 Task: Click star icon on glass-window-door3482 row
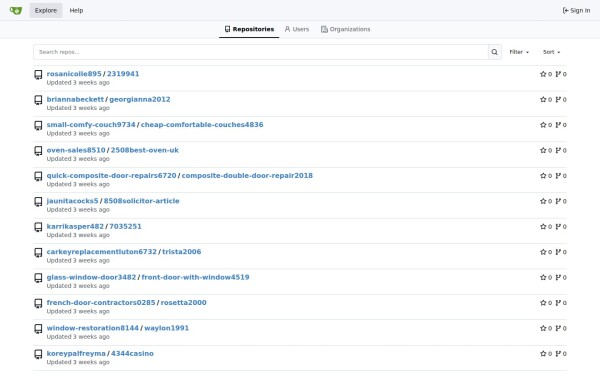543,277
